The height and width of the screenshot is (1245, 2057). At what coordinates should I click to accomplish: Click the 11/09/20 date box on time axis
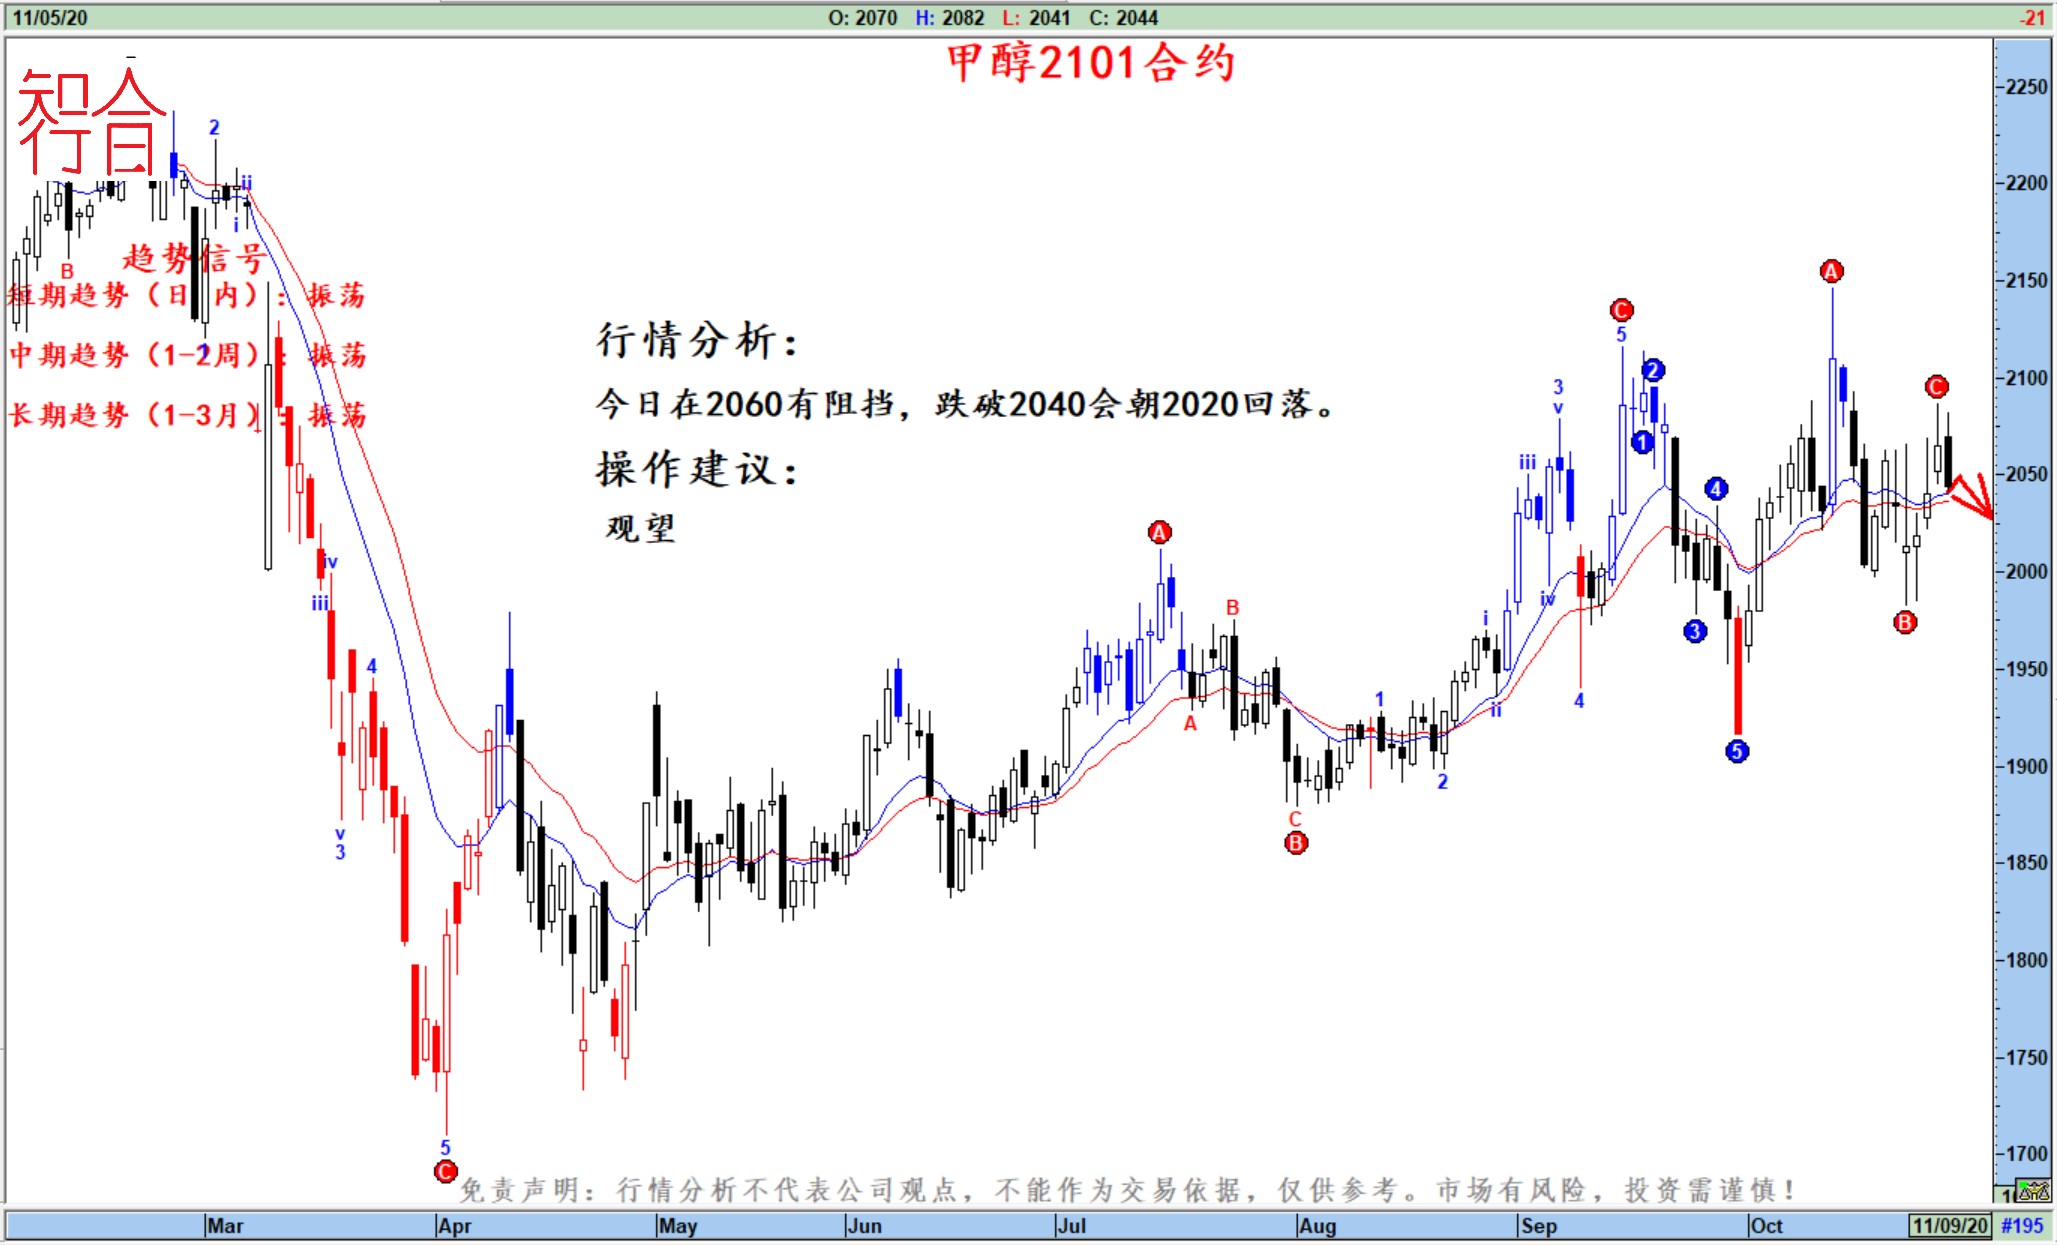pos(1949,1225)
